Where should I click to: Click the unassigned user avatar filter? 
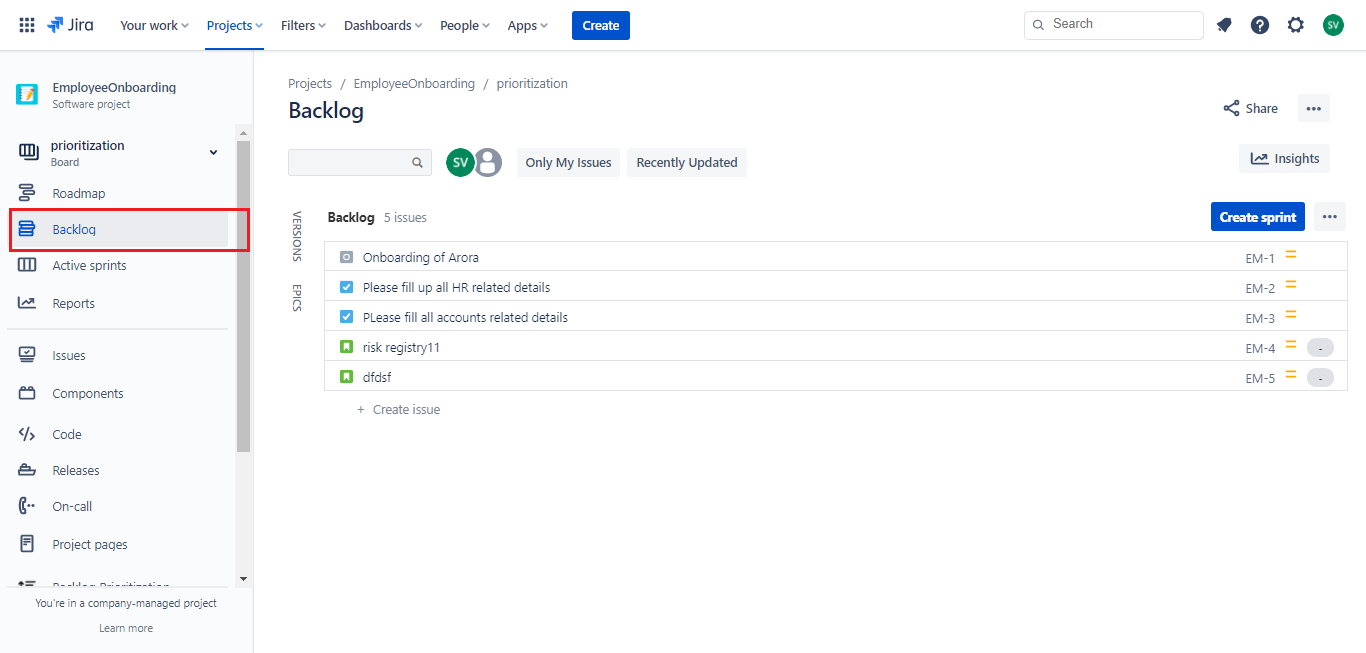pyautogui.click(x=487, y=162)
